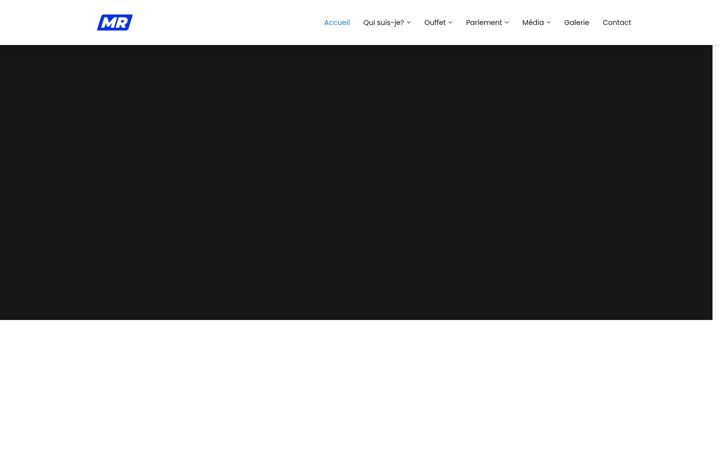Expand the Média dropdown chevron
The height and width of the screenshot is (450, 720).
point(549,22)
